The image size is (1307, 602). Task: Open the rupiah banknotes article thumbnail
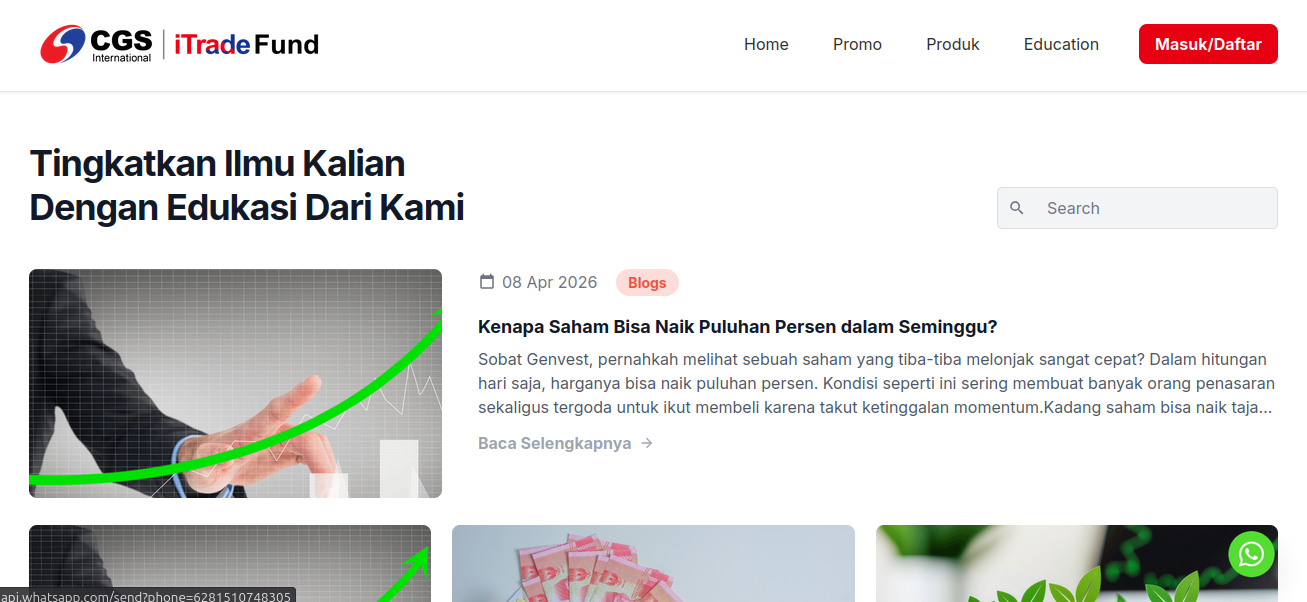[x=653, y=563]
